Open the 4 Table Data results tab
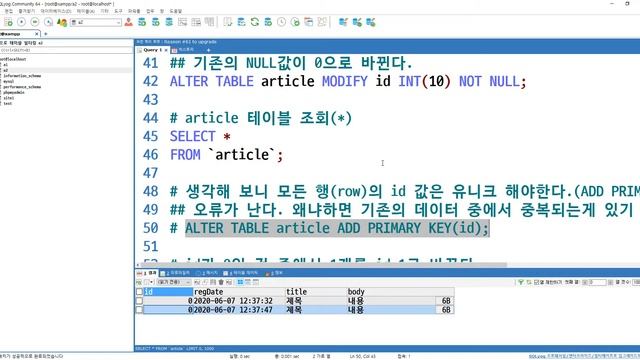The height and width of the screenshot is (360, 640). [241, 273]
